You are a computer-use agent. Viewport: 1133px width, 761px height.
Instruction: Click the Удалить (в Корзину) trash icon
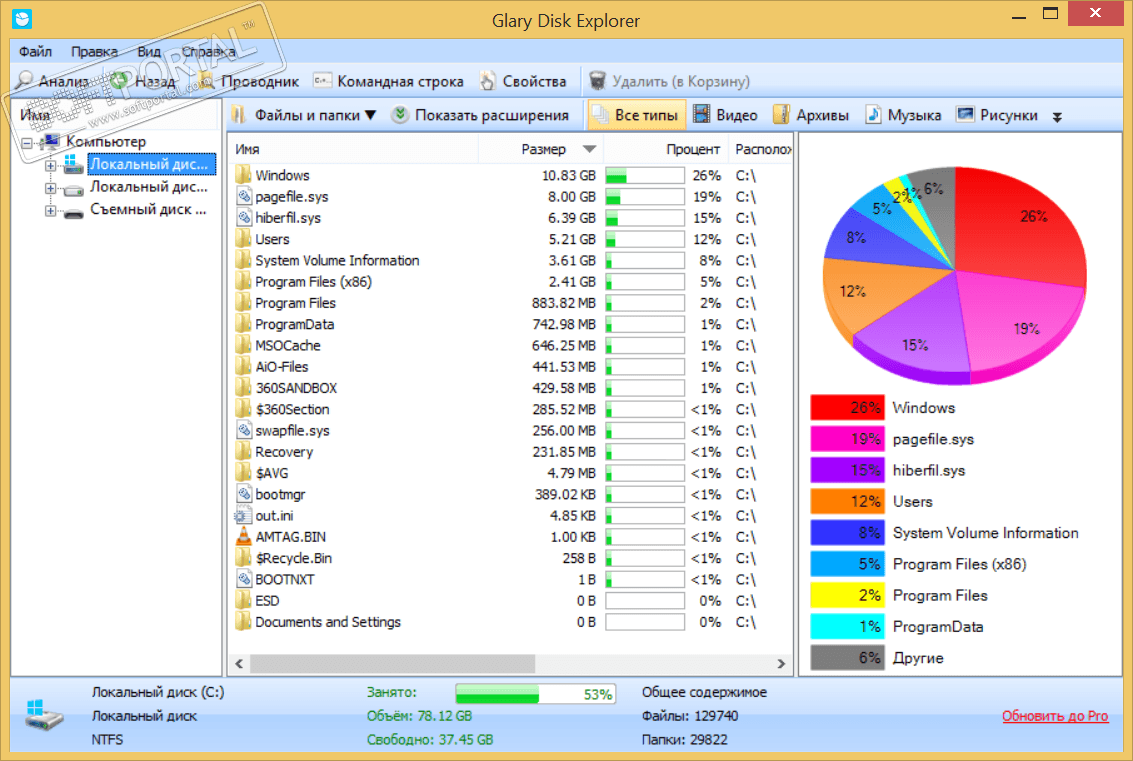click(597, 81)
